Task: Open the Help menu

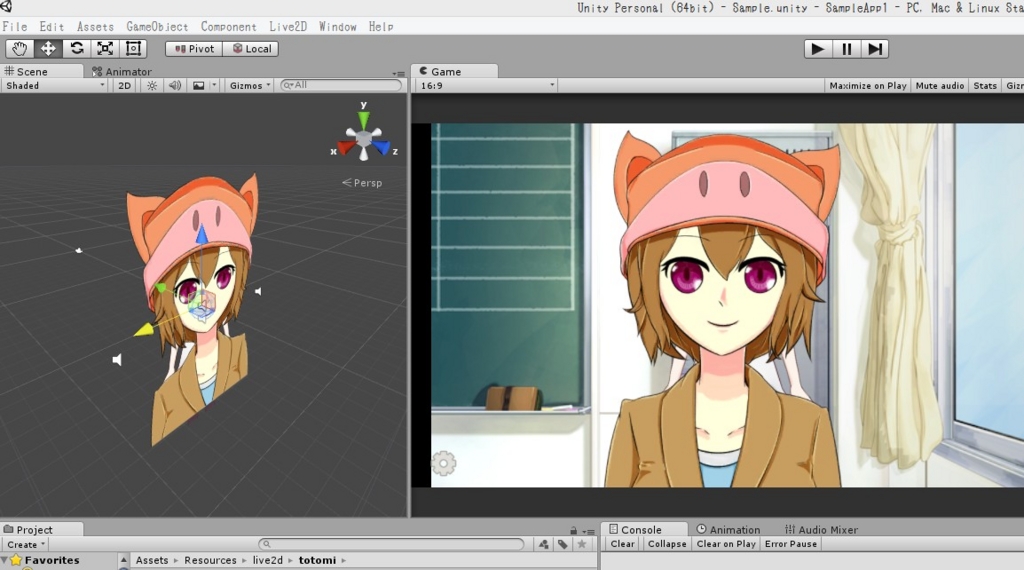Action: pyautogui.click(x=381, y=27)
